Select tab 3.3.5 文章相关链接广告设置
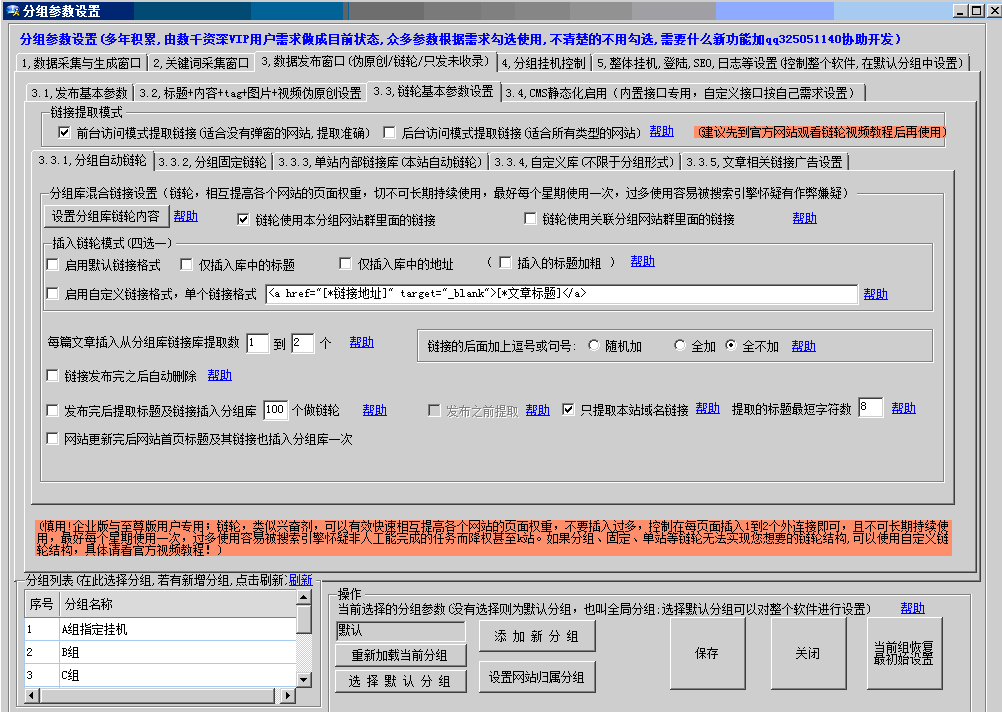1002x712 pixels. tap(764, 162)
